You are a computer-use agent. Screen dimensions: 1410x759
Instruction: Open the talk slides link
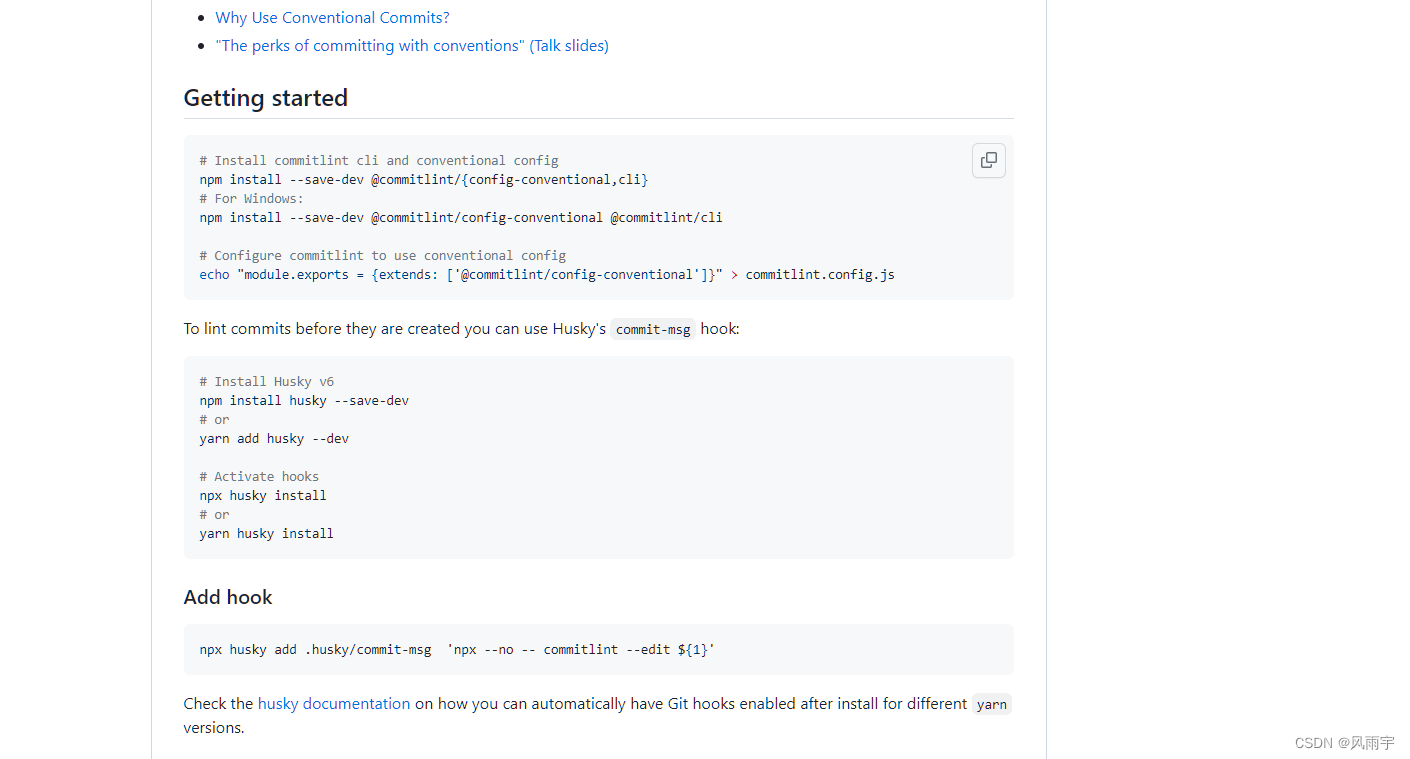[x=412, y=45]
